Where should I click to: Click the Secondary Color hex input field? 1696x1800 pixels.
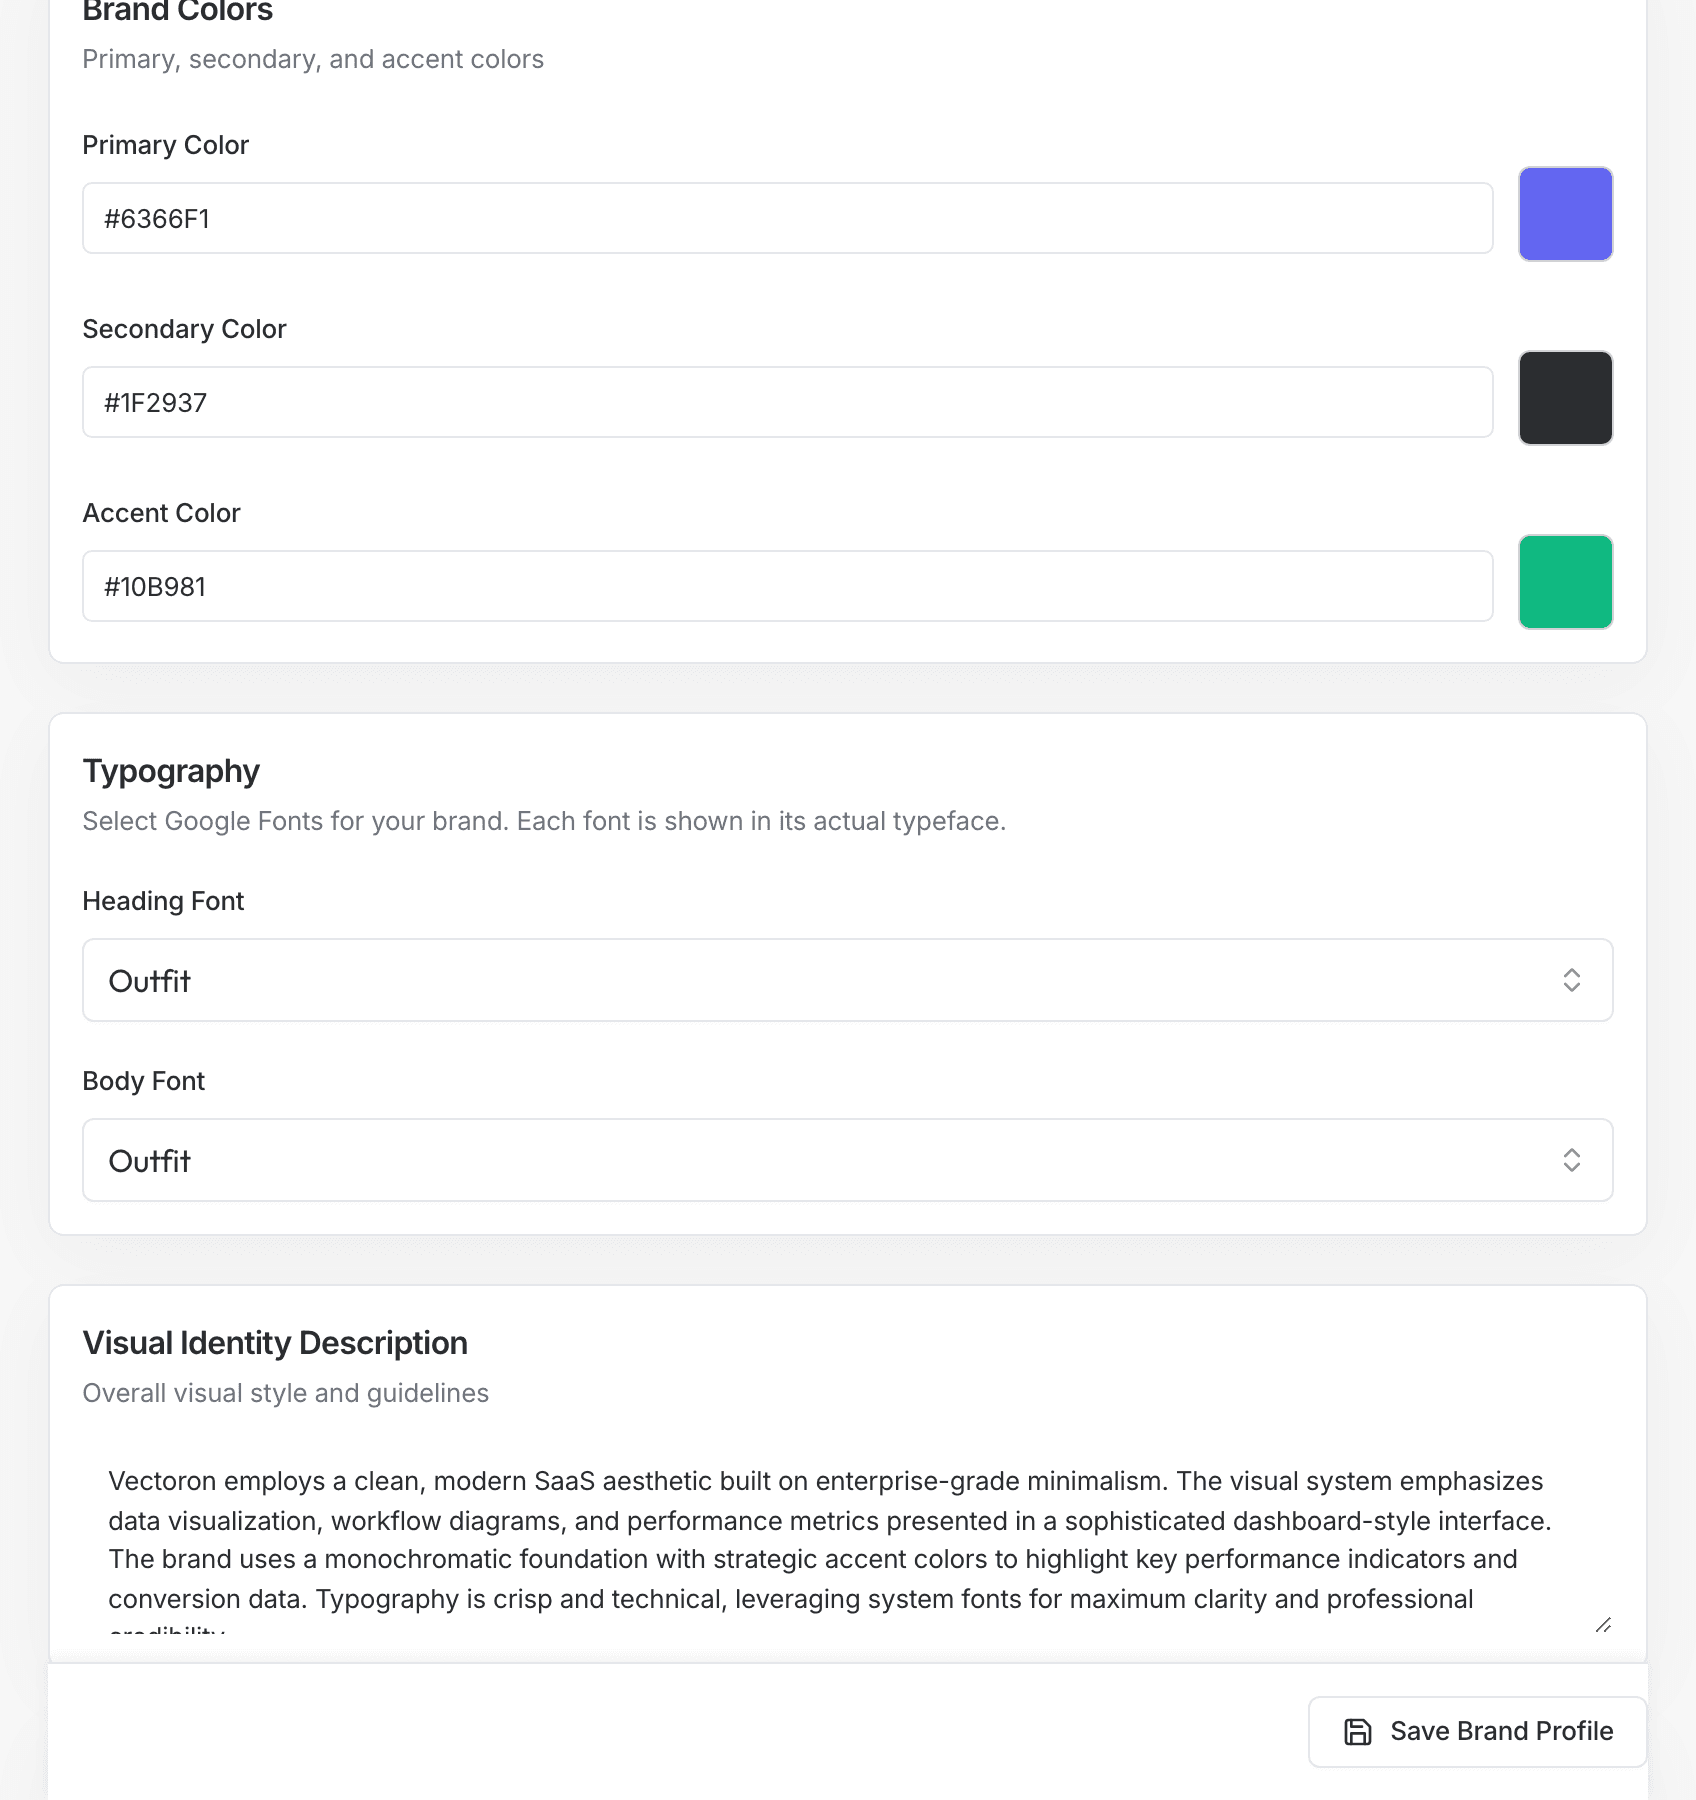[787, 402]
